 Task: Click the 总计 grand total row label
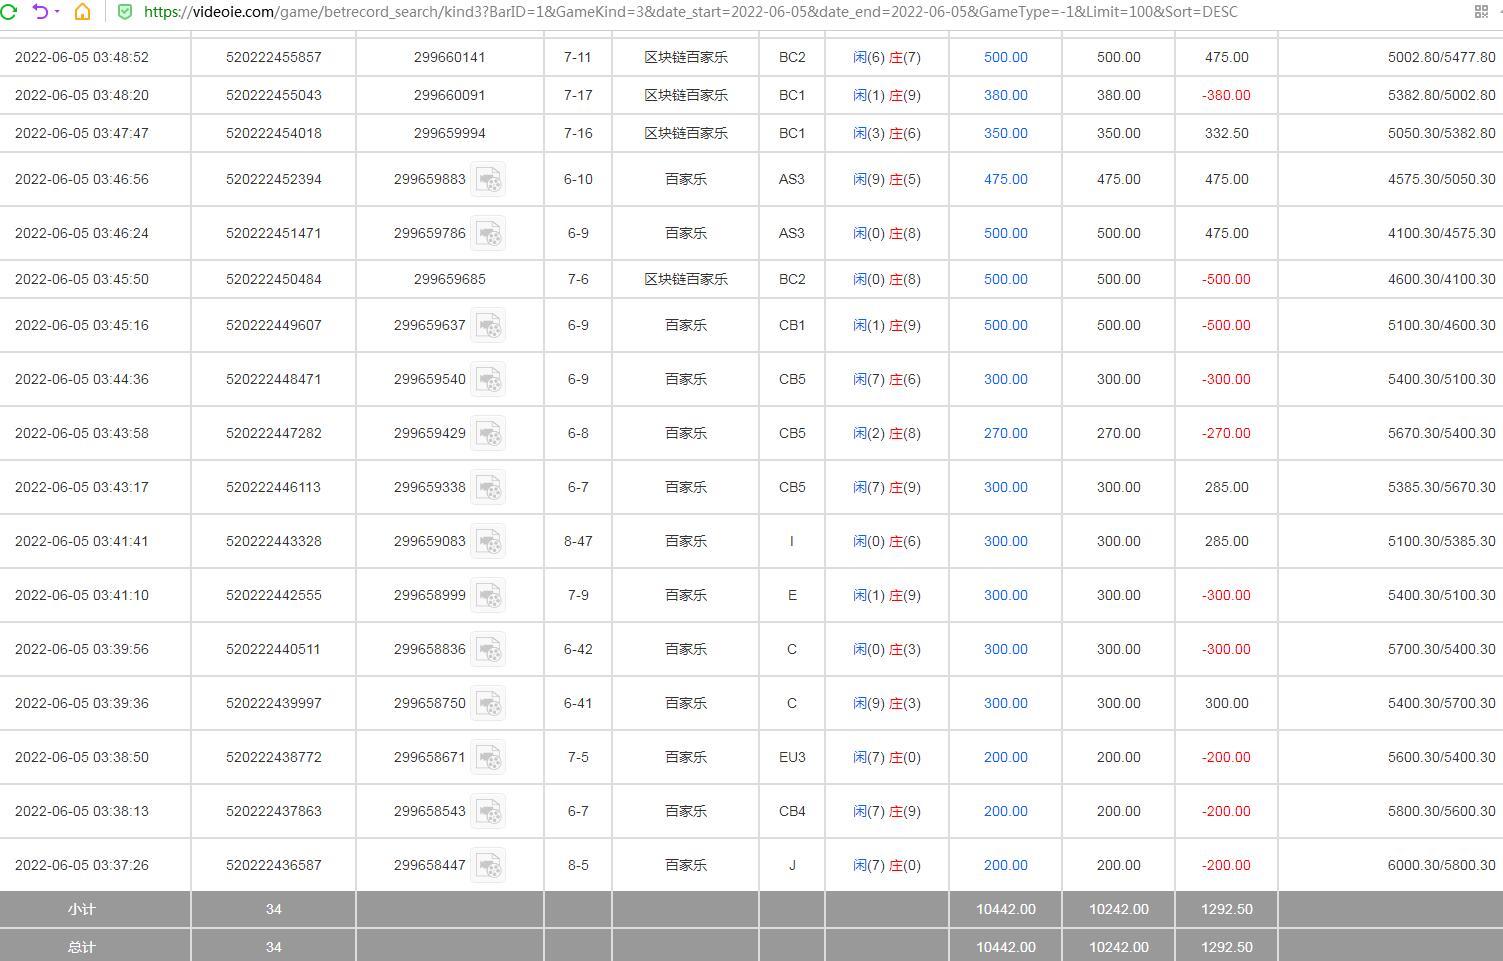[x=82, y=947]
